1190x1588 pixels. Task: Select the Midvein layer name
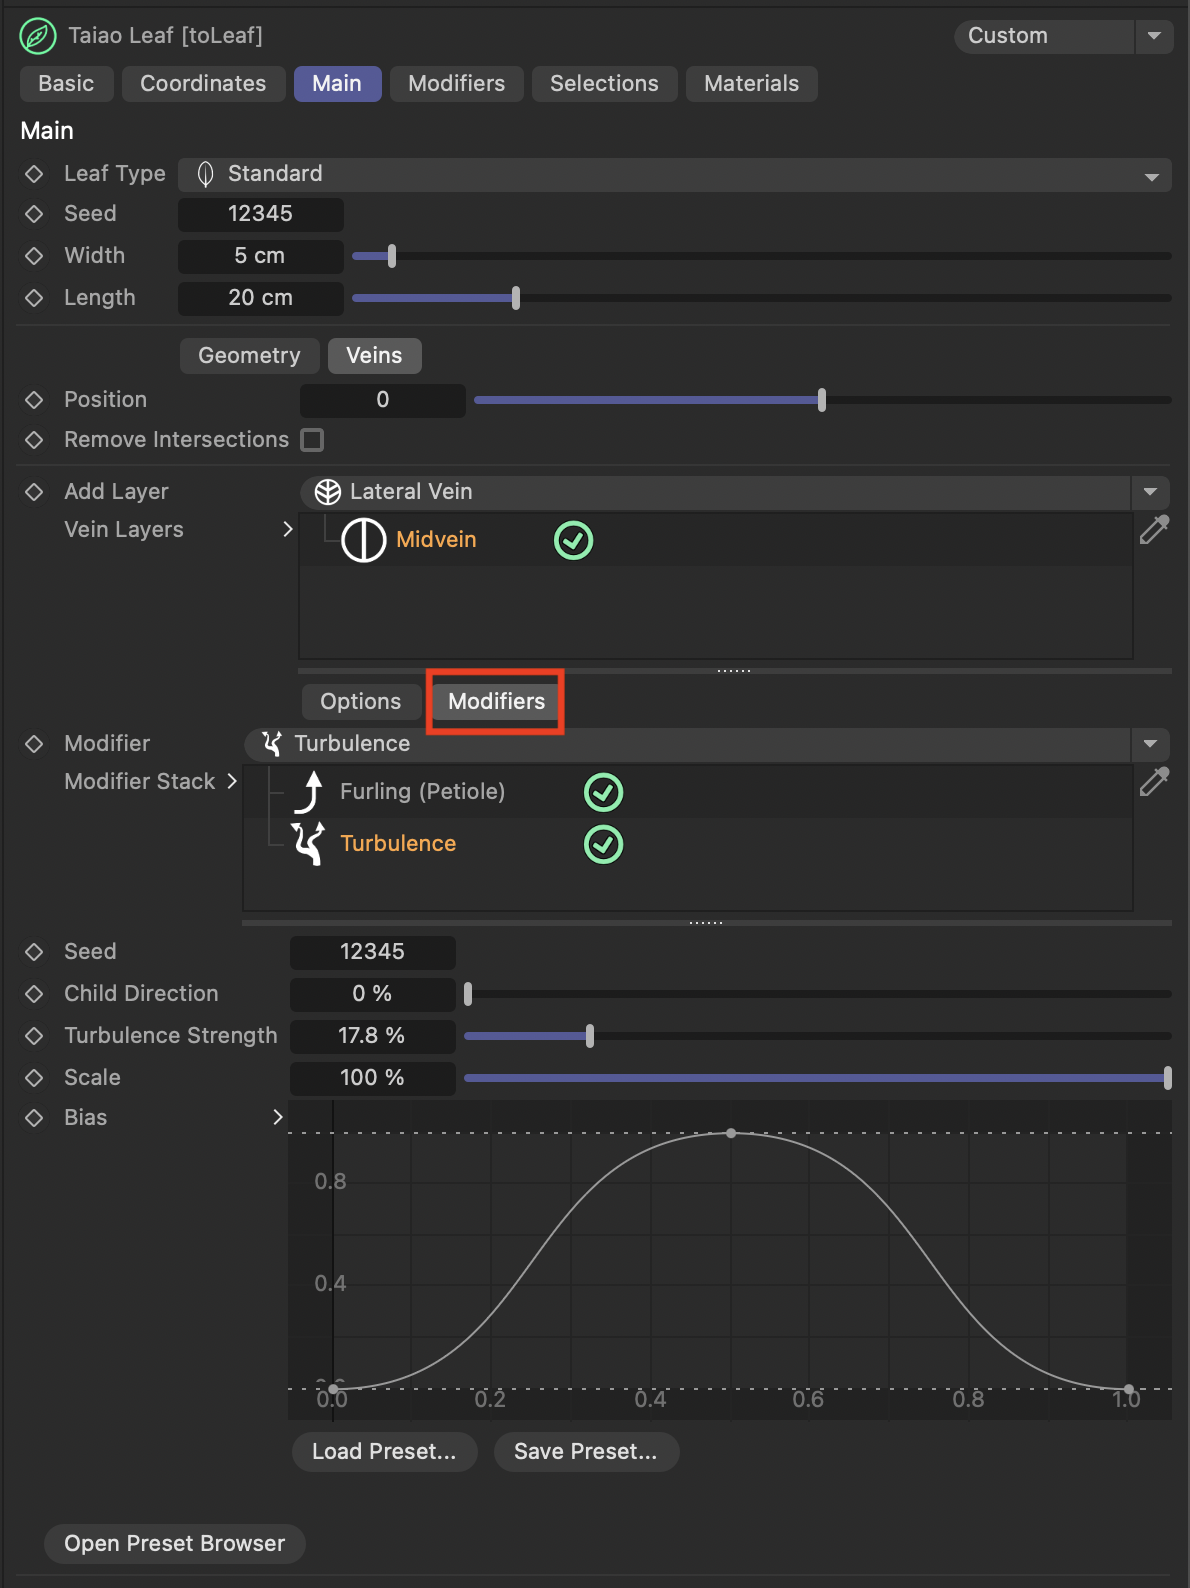coord(436,540)
